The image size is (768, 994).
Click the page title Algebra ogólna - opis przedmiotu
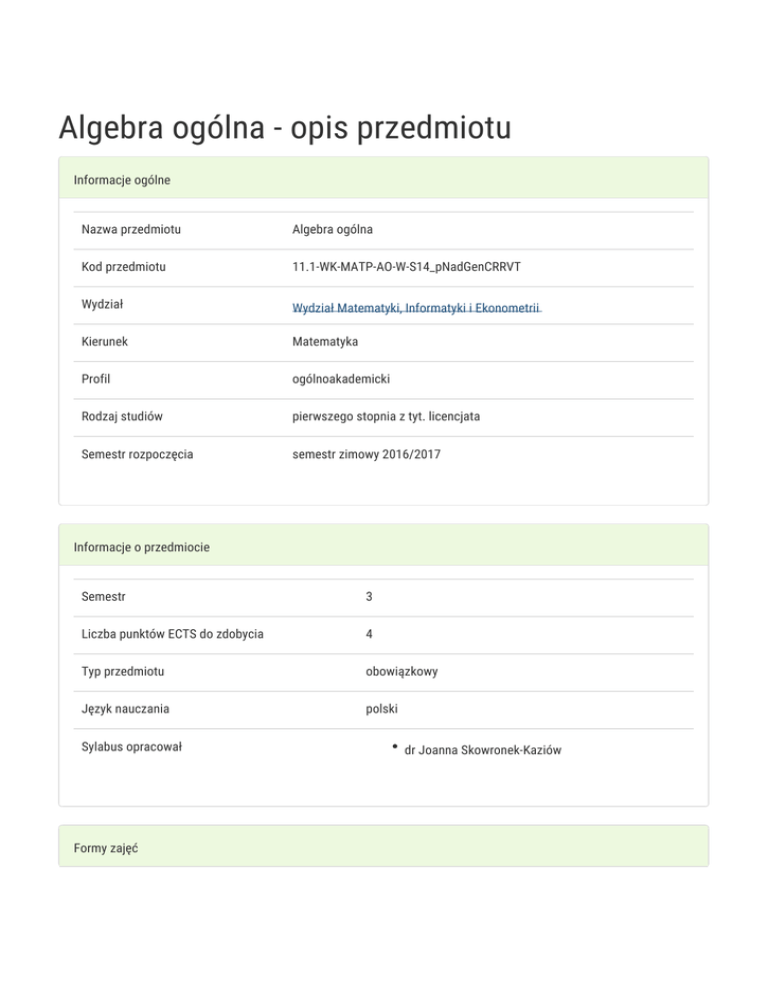pos(285,128)
